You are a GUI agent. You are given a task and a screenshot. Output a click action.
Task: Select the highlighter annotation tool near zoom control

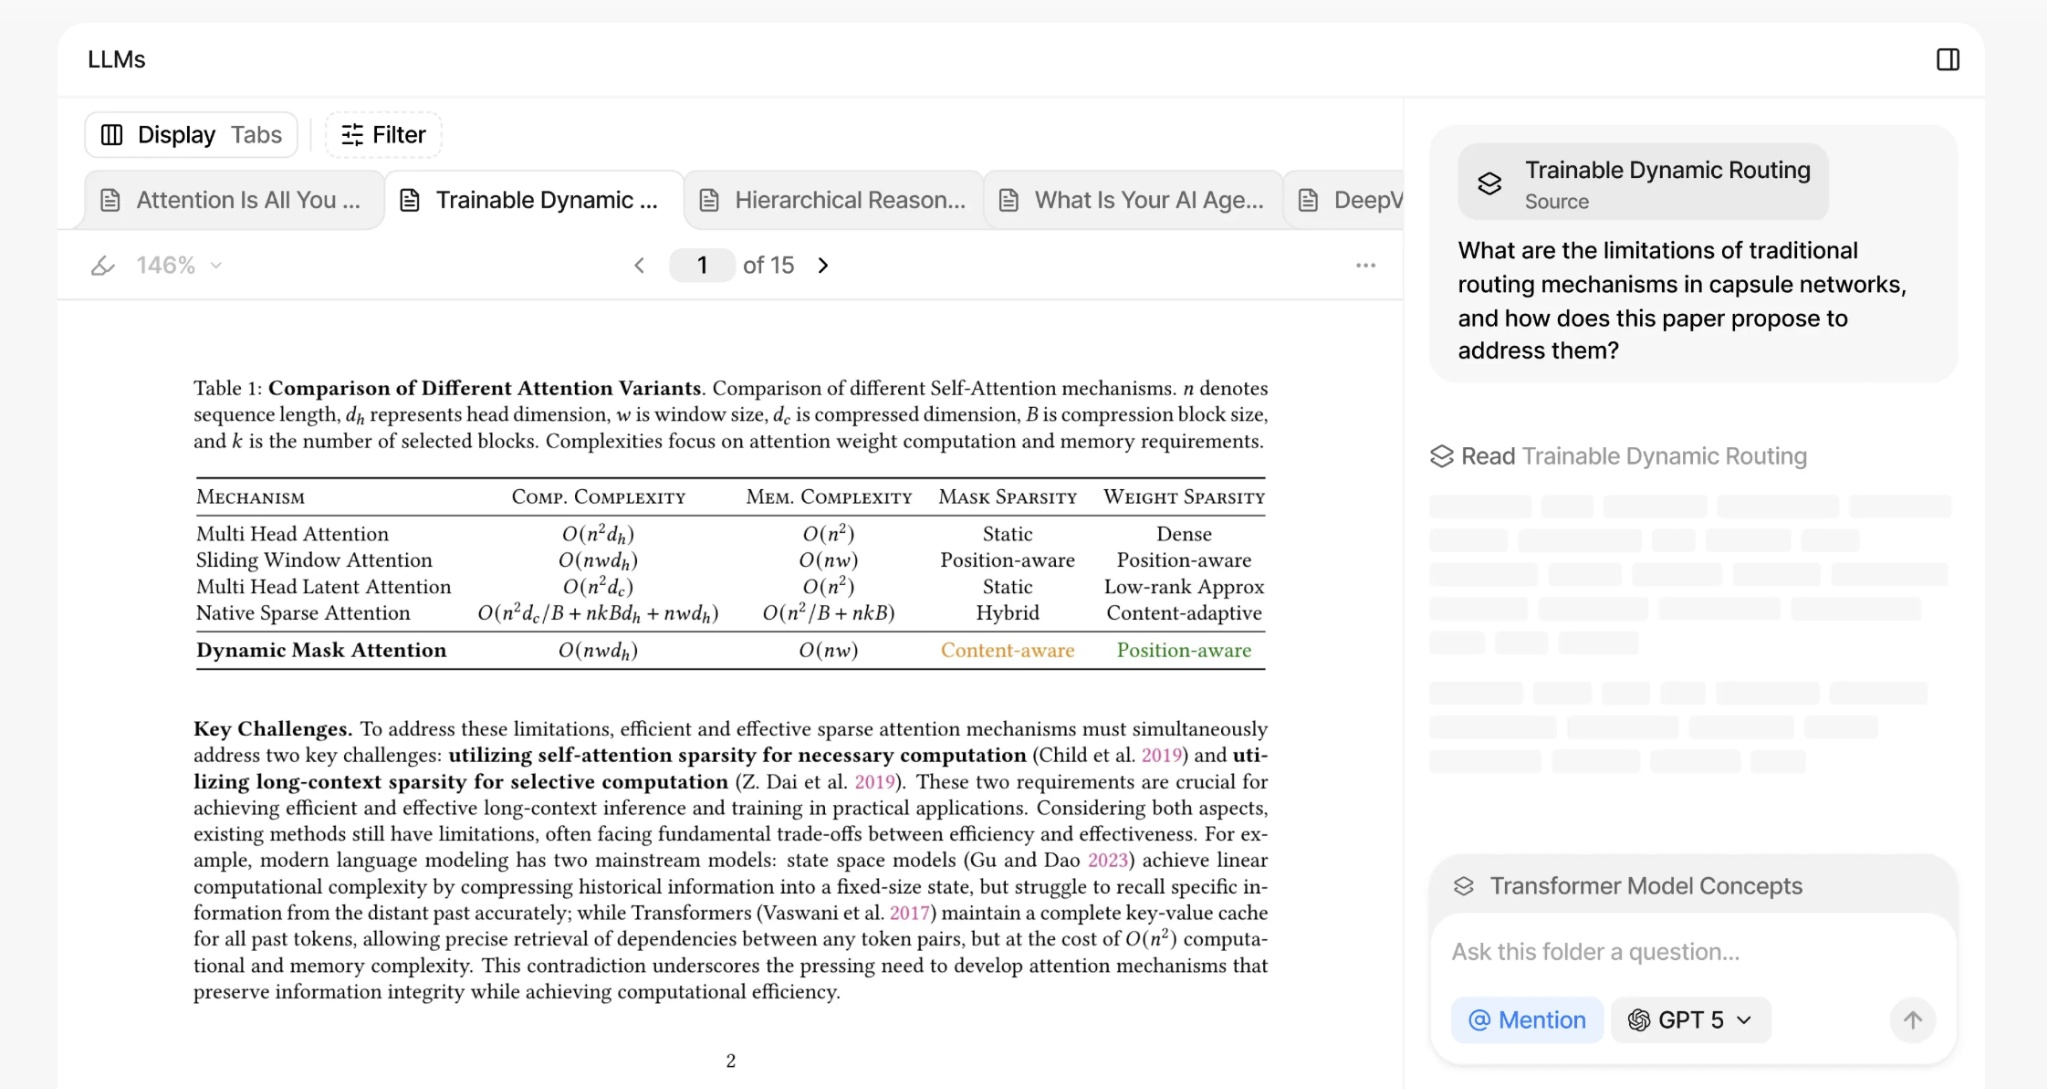tap(103, 264)
